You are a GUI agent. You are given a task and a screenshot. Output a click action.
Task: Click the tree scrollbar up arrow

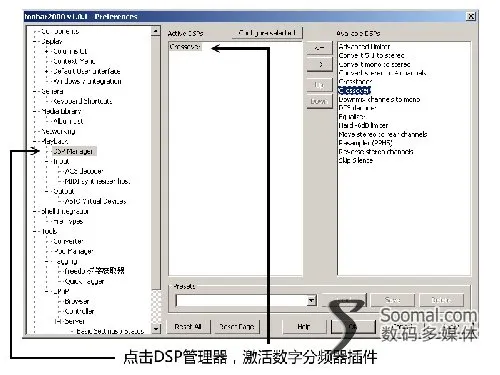coord(156,31)
